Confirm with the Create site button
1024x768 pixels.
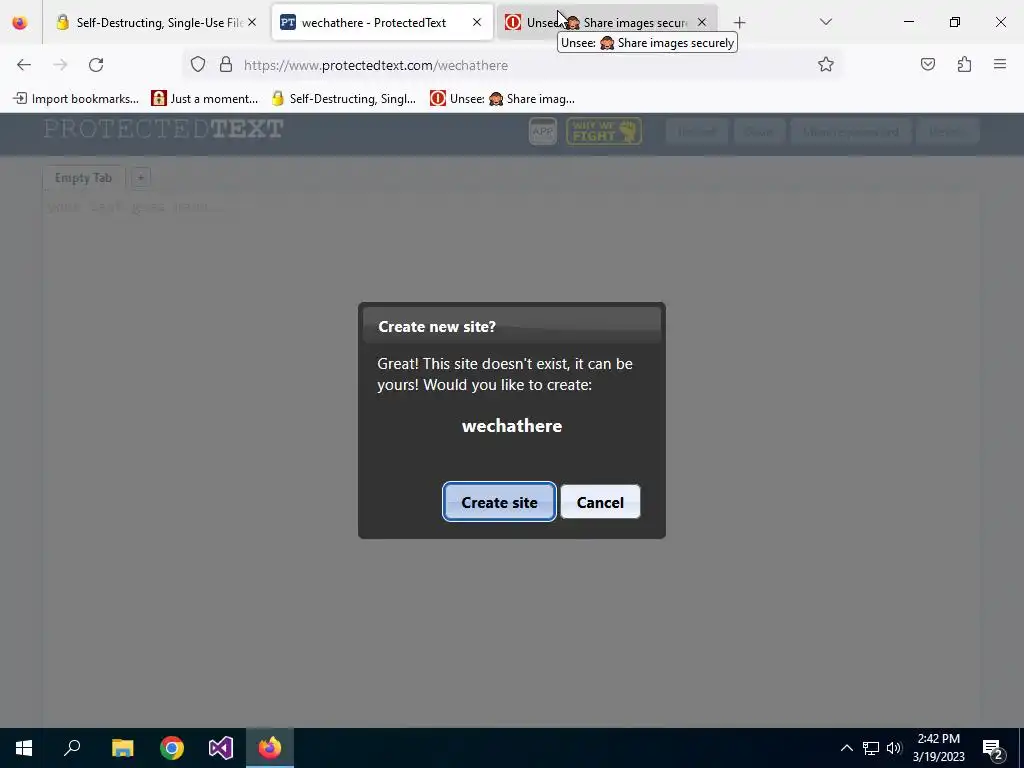[x=499, y=502]
